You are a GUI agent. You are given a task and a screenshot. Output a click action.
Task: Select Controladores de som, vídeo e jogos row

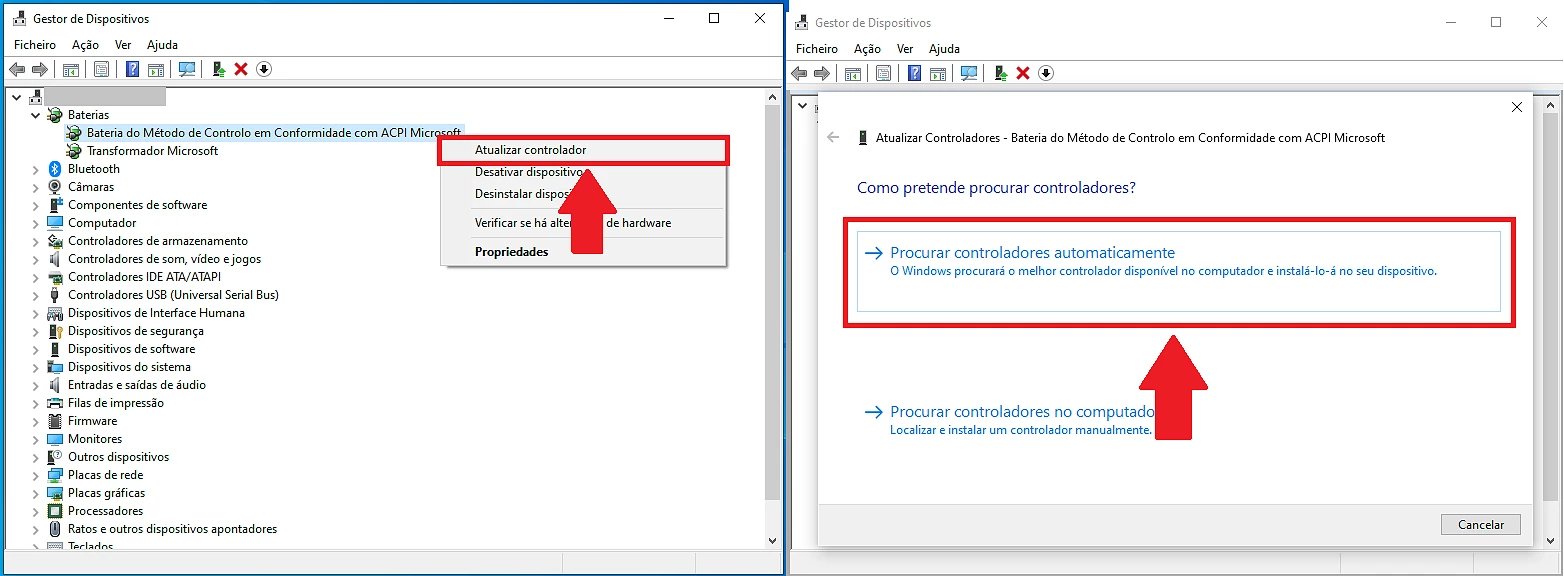coord(164,259)
